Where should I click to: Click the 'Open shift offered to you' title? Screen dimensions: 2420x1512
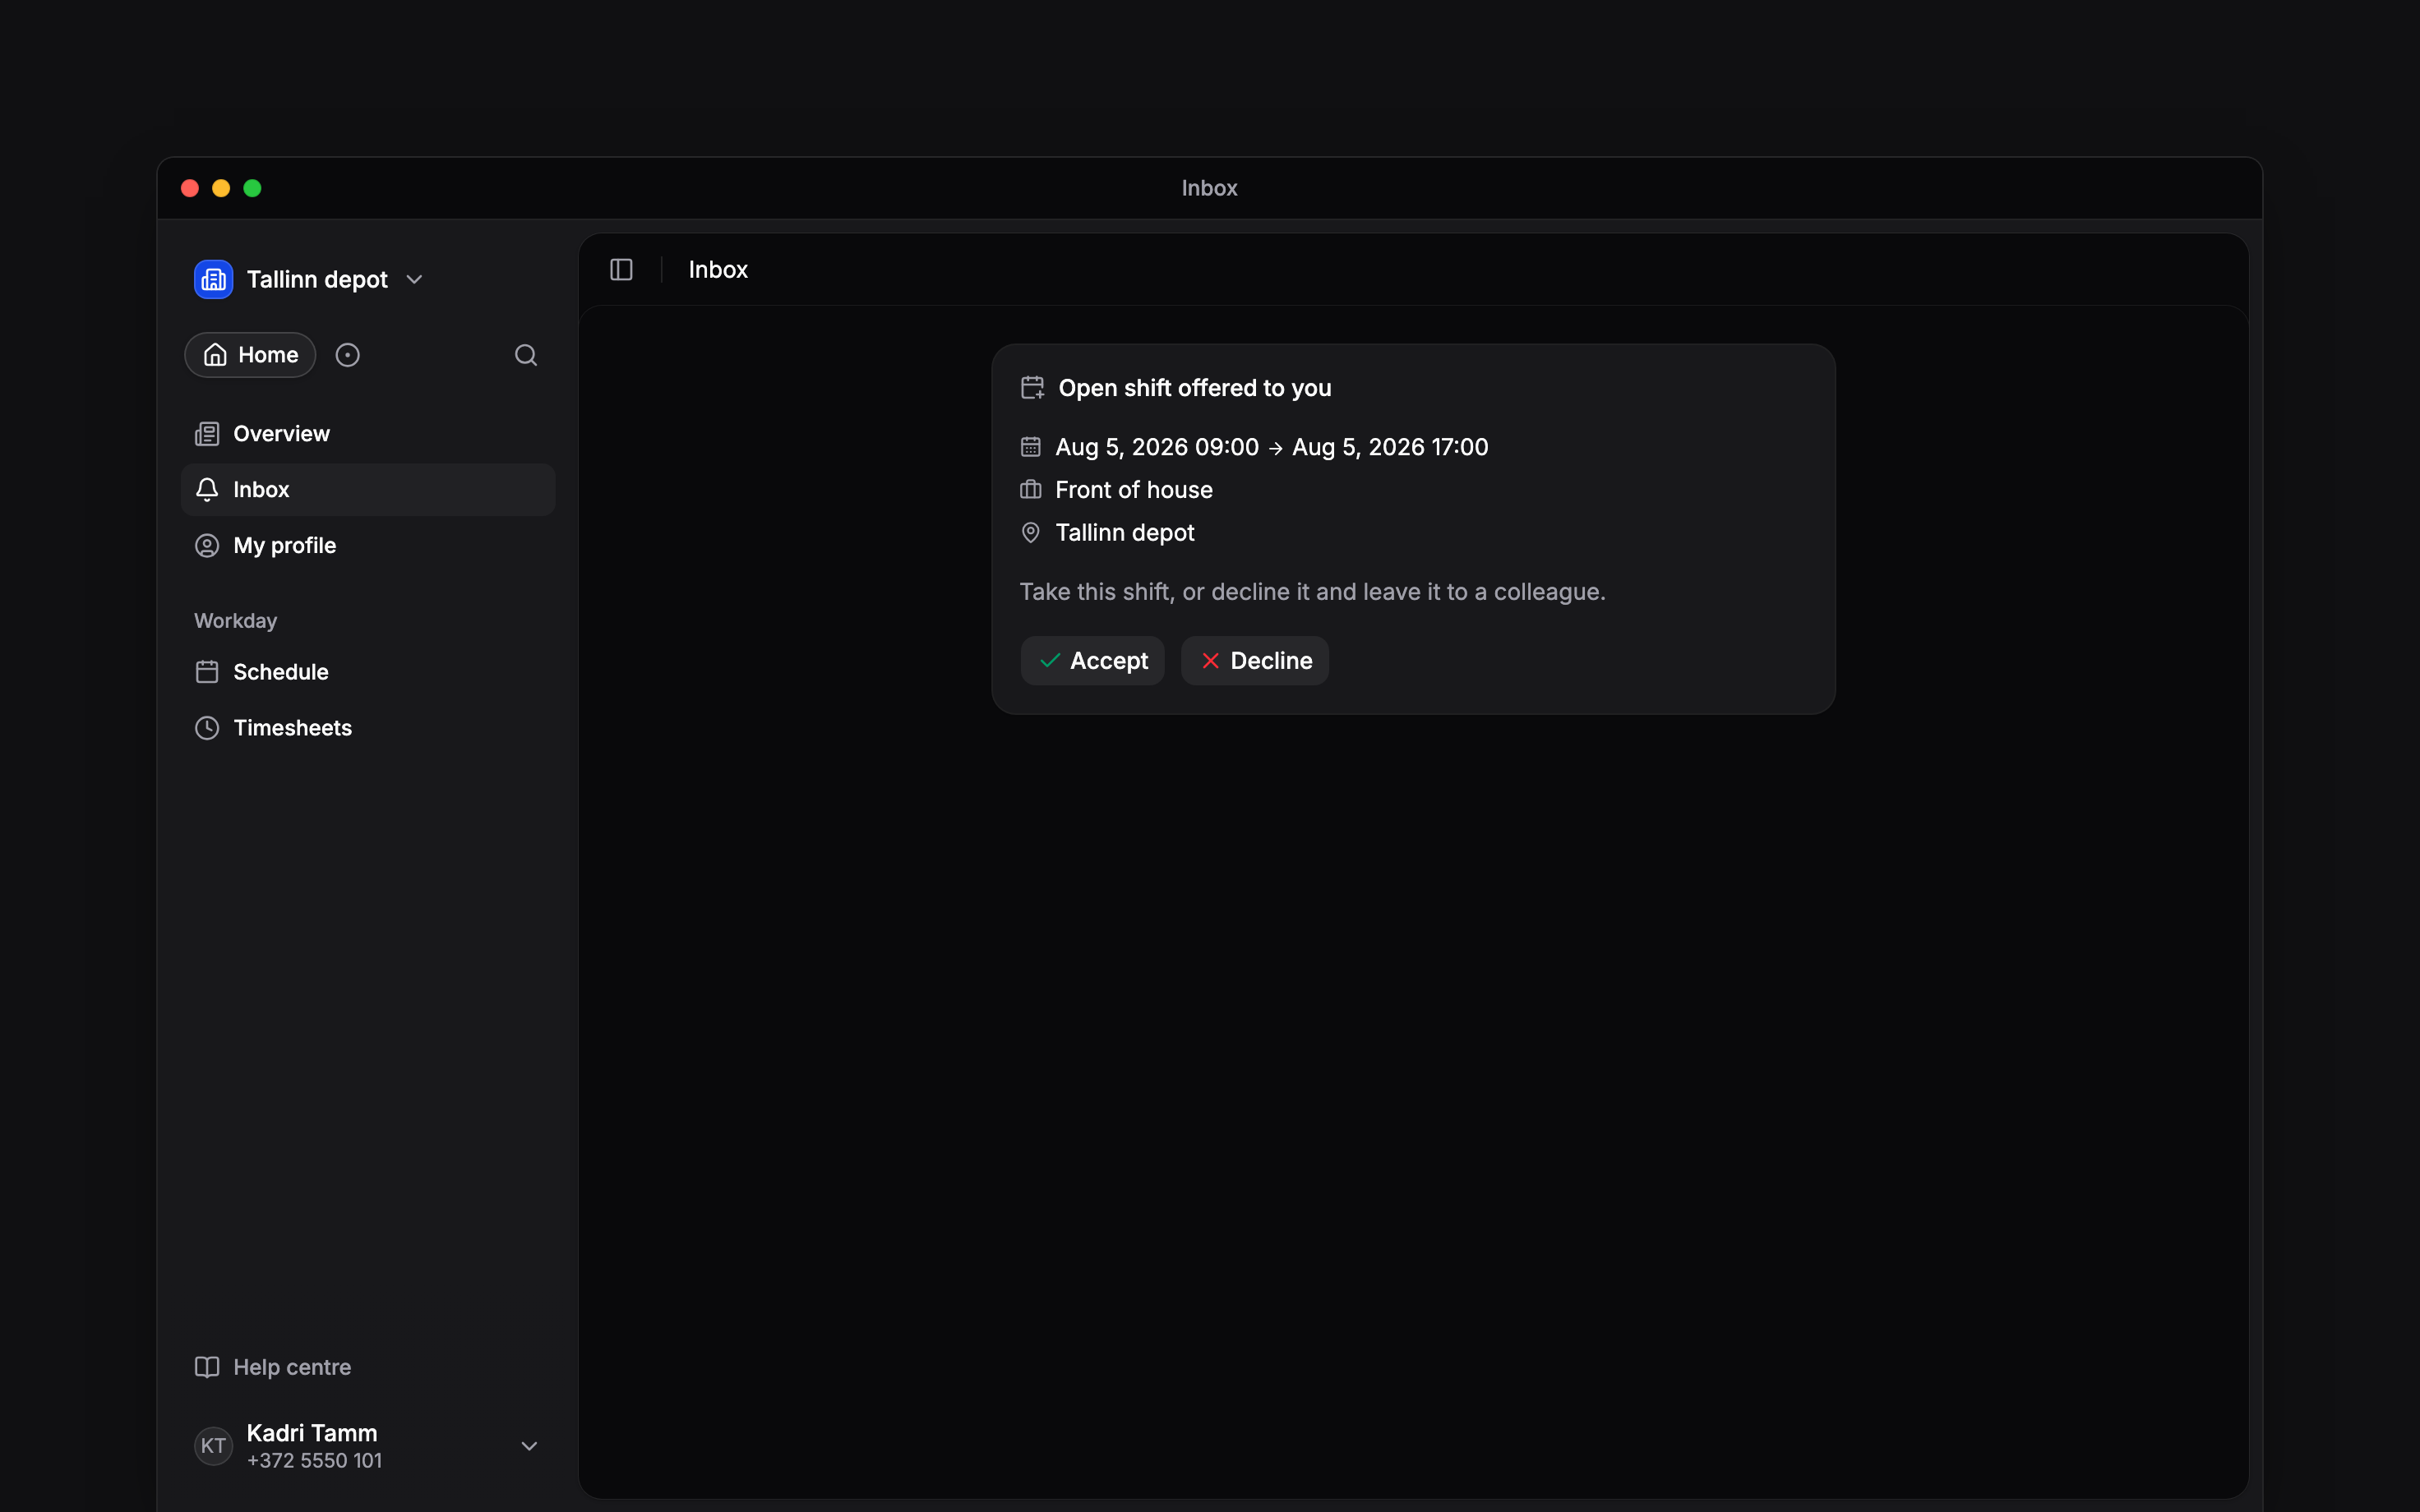click(x=1195, y=388)
